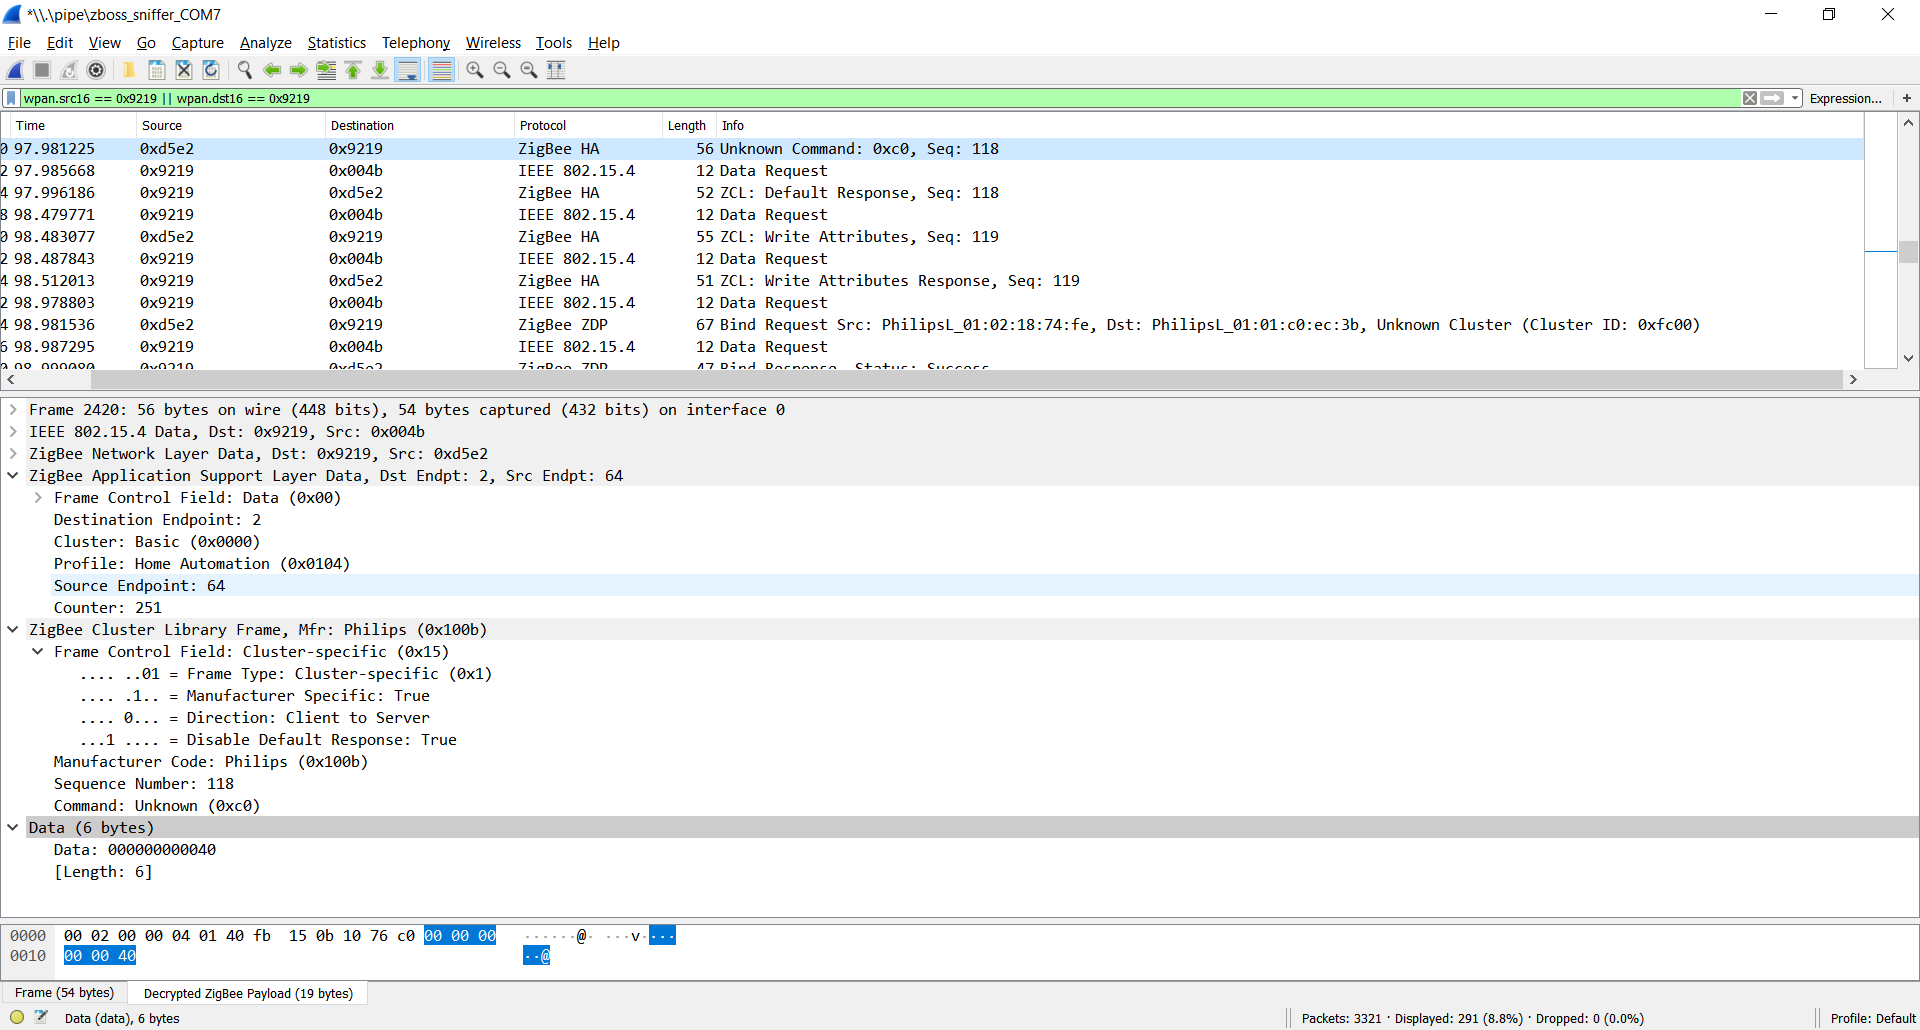This screenshot has height=1030, width=1920.
Task: Save this capture file
Action: tap(156, 70)
